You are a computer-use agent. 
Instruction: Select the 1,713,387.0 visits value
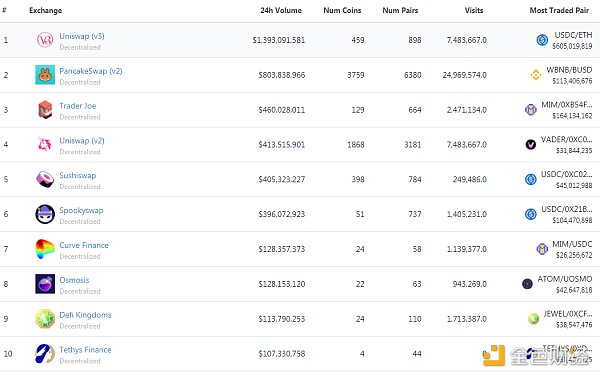(466, 319)
